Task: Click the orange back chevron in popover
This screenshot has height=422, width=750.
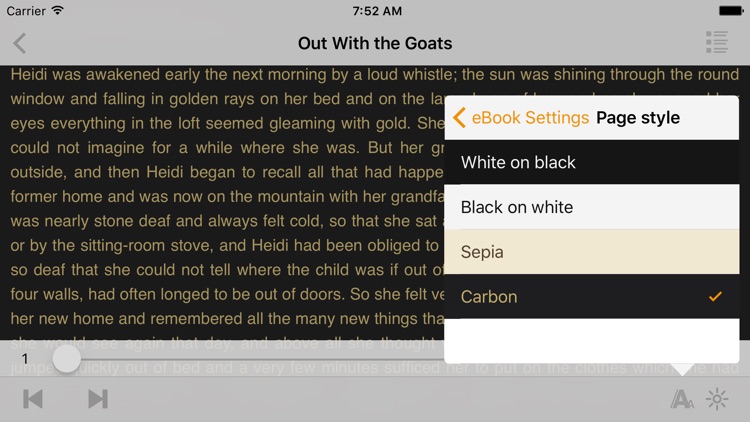Action: tap(459, 117)
